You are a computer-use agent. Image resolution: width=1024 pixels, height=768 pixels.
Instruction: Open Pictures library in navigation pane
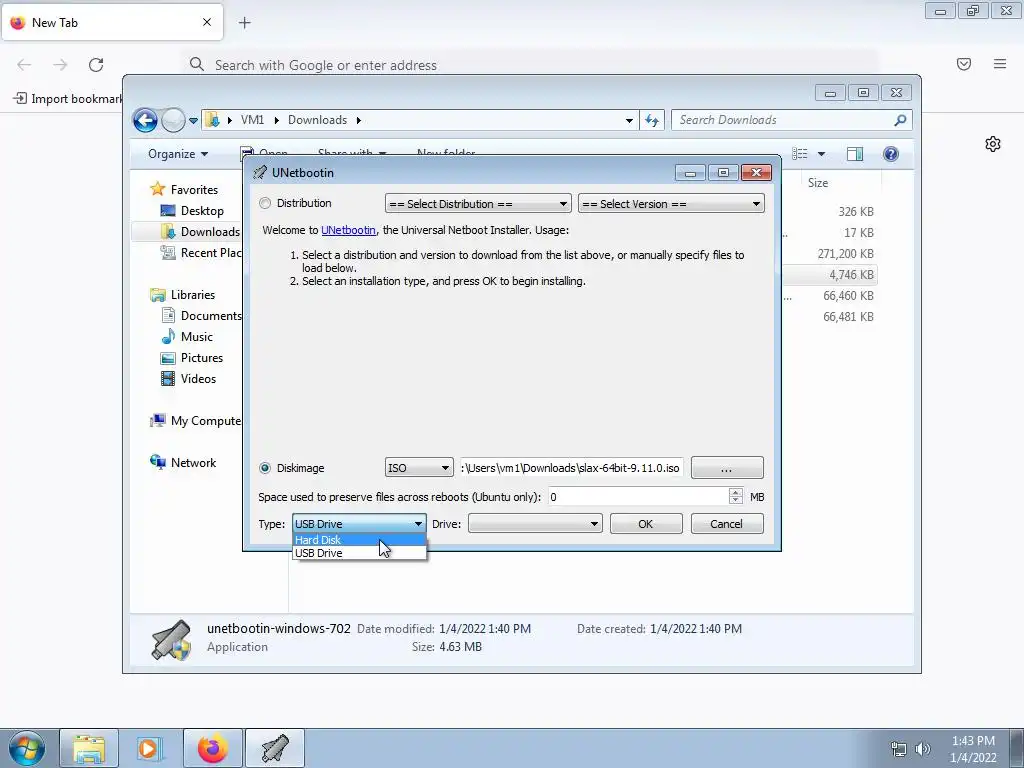click(x=201, y=358)
